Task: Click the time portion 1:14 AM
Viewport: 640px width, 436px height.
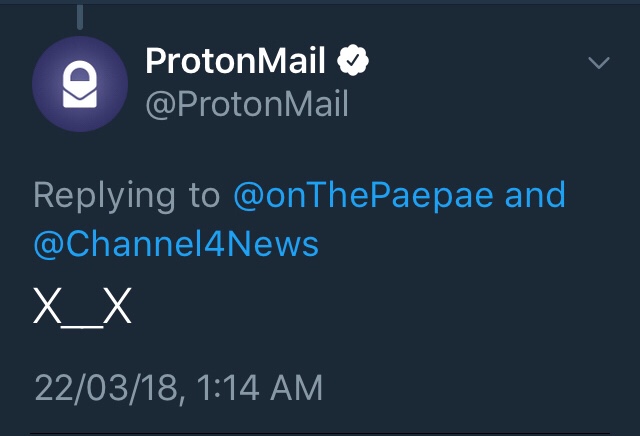Action: click(260, 388)
